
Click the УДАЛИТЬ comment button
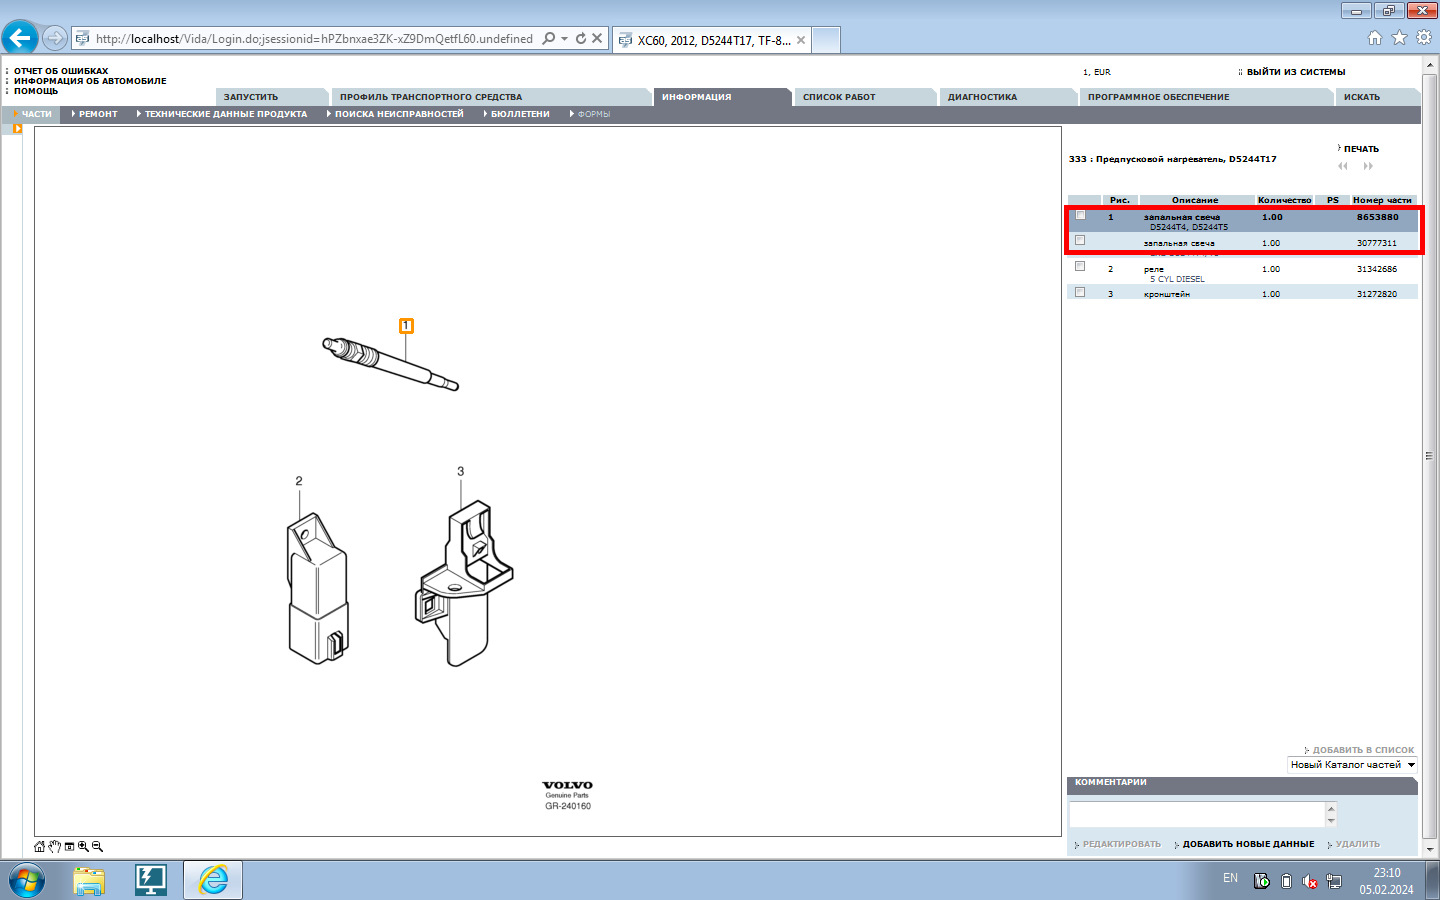[x=1357, y=844]
